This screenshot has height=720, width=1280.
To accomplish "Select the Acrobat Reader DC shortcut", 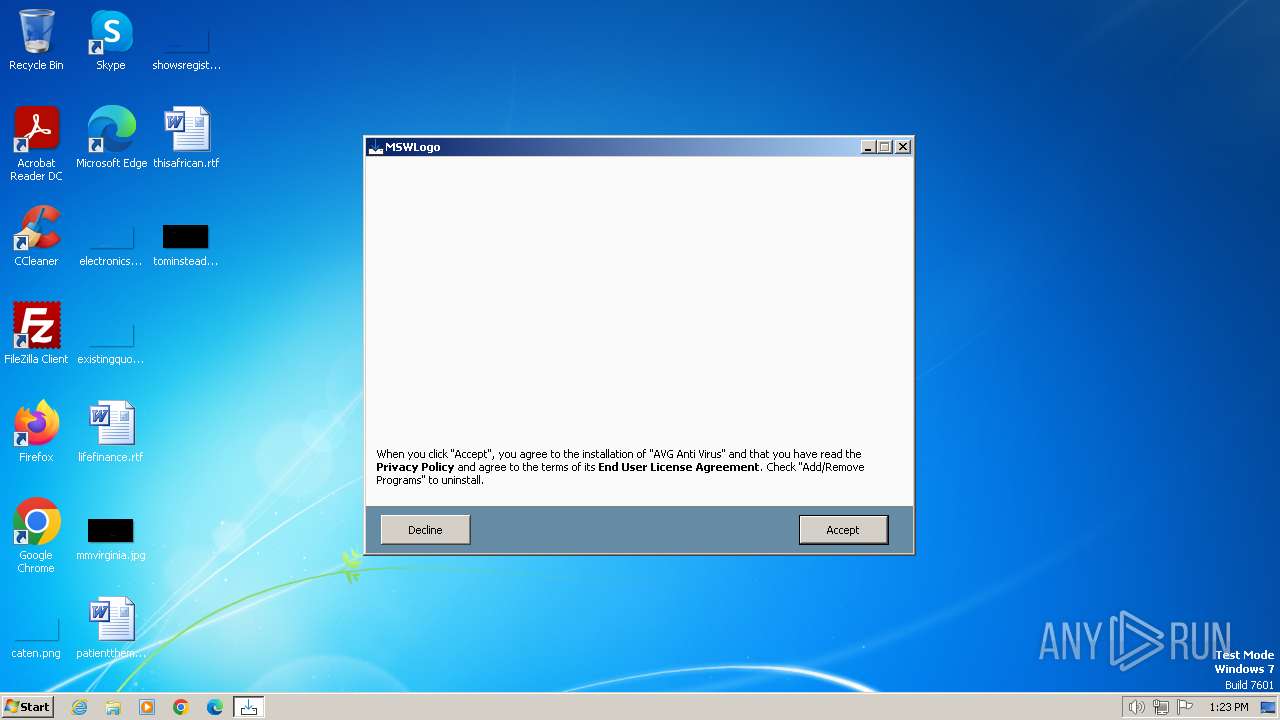I will tap(36, 144).
